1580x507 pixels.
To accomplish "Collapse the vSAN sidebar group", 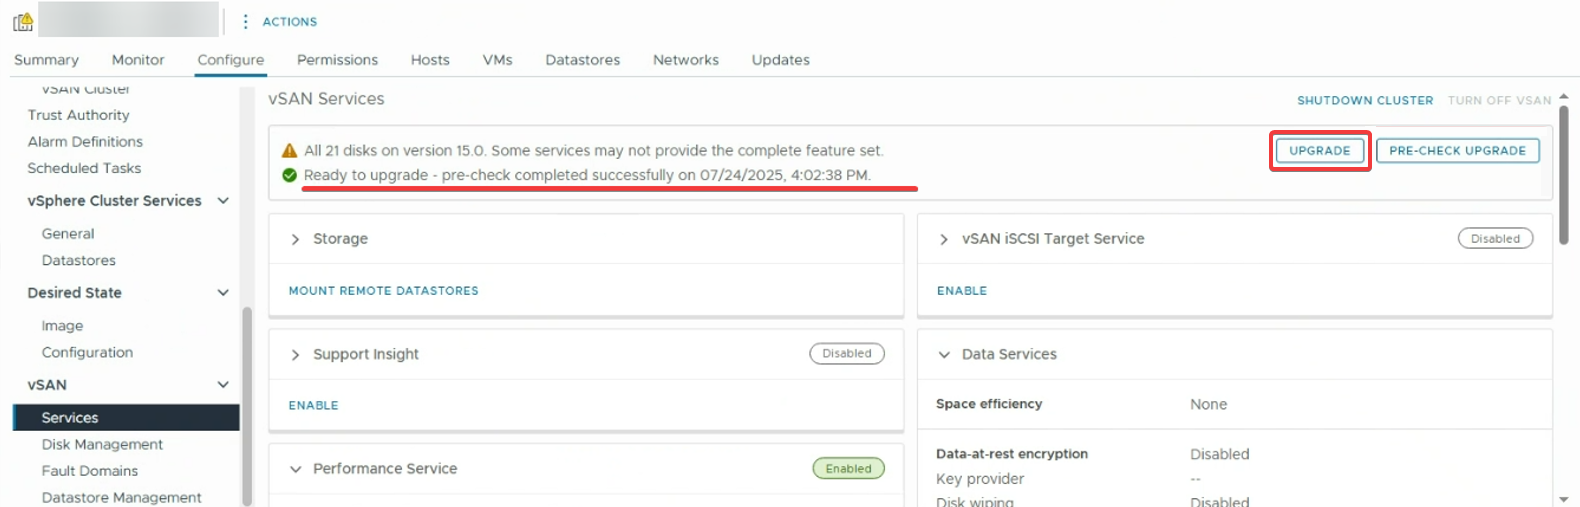I will (x=223, y=385).
